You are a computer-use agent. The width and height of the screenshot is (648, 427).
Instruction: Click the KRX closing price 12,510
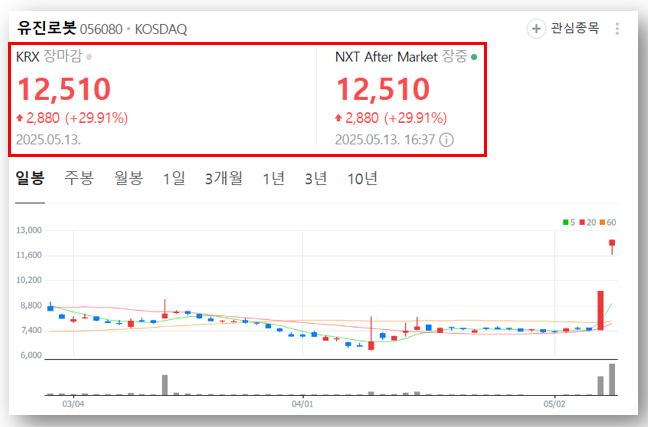[x=64, y=89]
